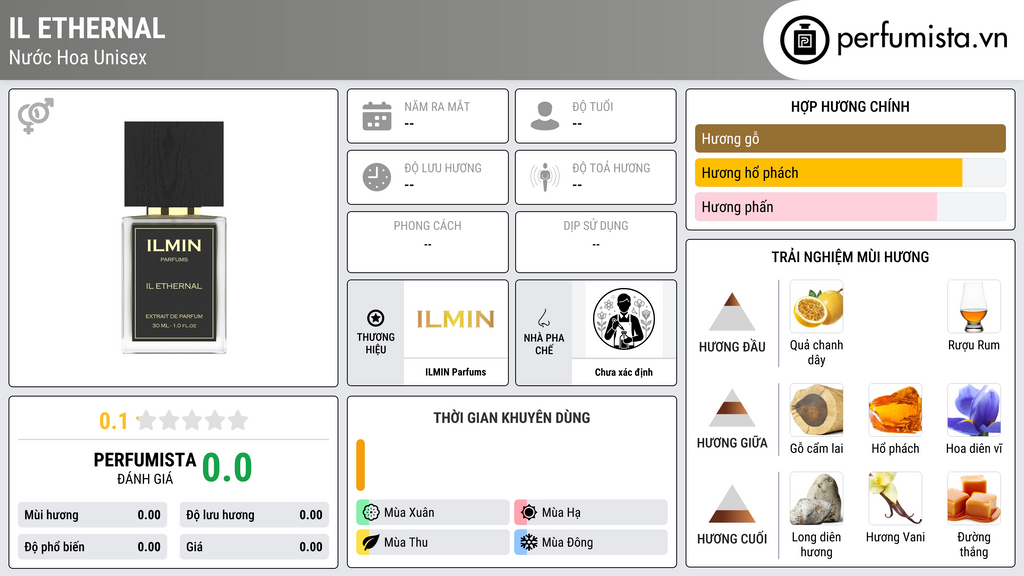This screenshot has width=1024, height=576.
Task: Click the Mùi hương 0.00 score row
Action: click(92, 515)
